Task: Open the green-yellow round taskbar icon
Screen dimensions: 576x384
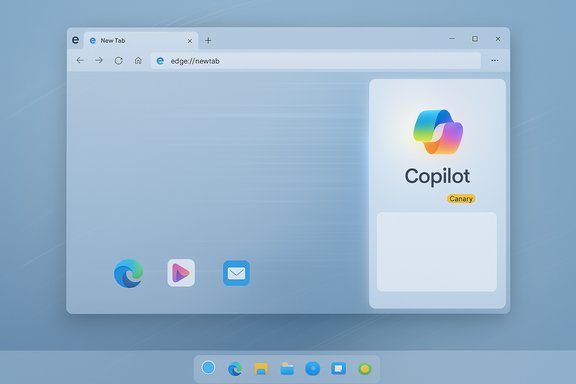Action: click(x=365, y=369)
